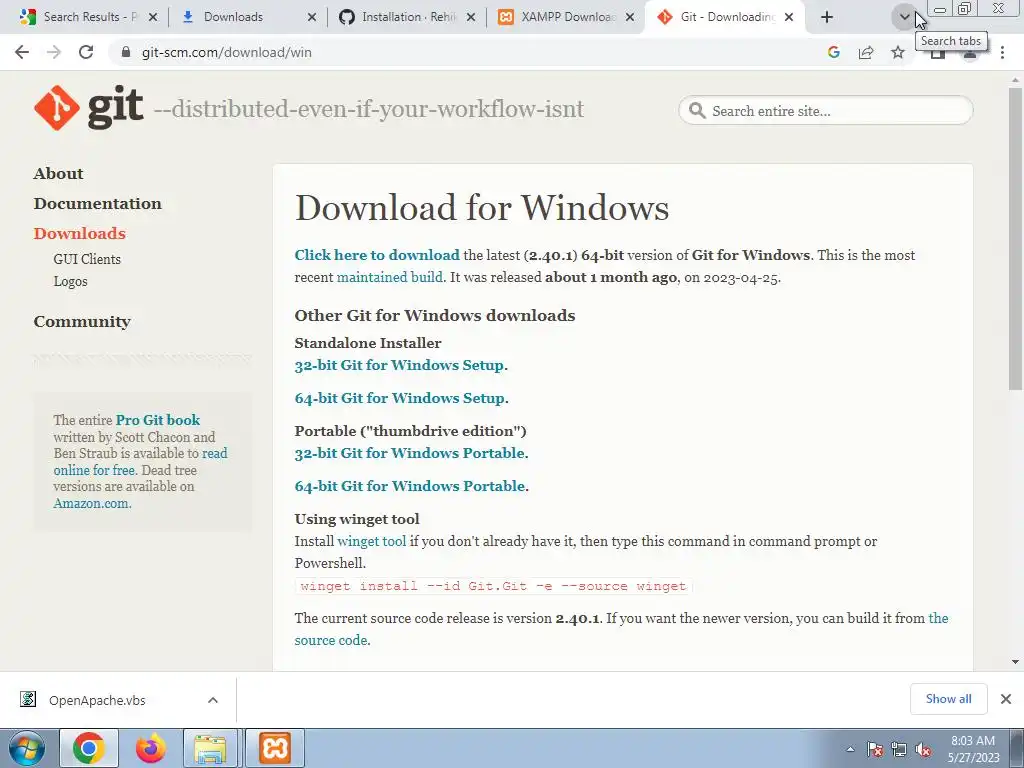Reload the page with the refresh icon
The image size is (1024, 768).
coord(86,52)
